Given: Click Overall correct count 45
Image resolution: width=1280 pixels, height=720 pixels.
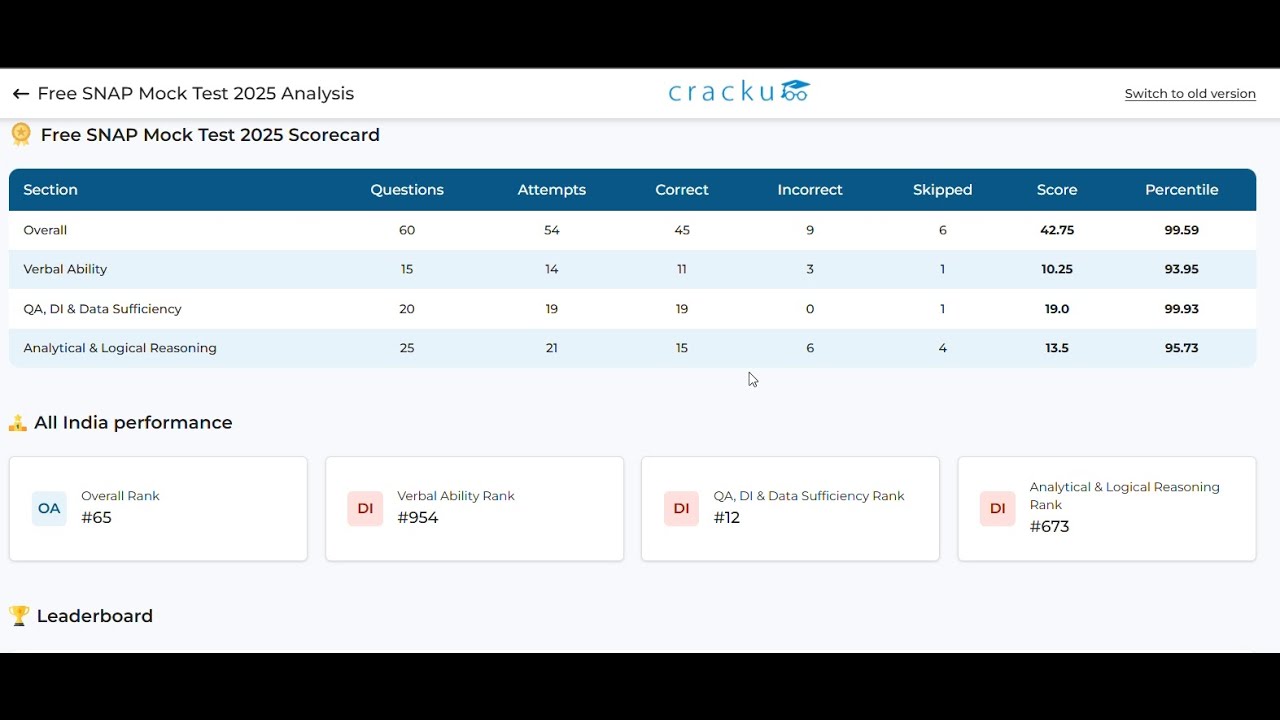Looking at the screenshot, I should 682,230.
